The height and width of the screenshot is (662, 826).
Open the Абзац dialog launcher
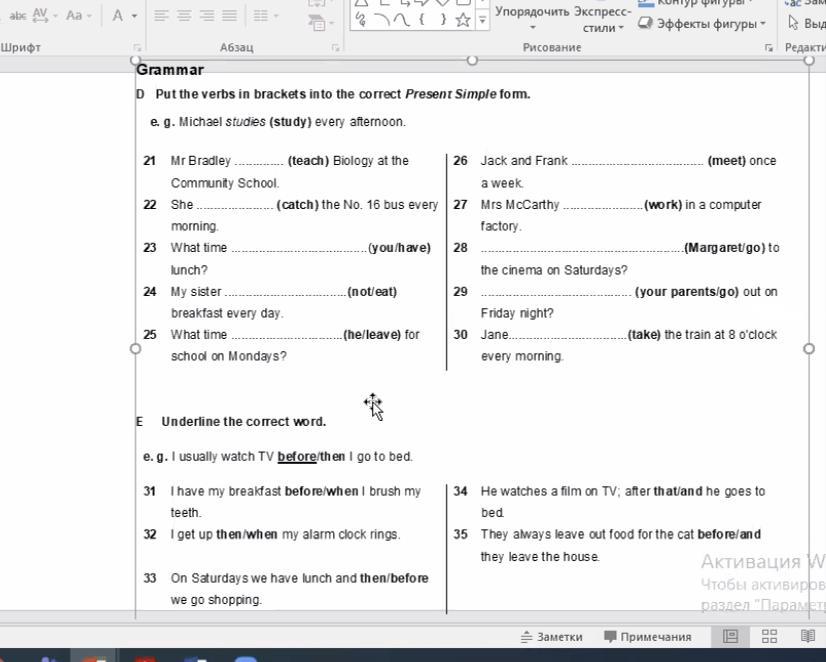tap(336, 48)
